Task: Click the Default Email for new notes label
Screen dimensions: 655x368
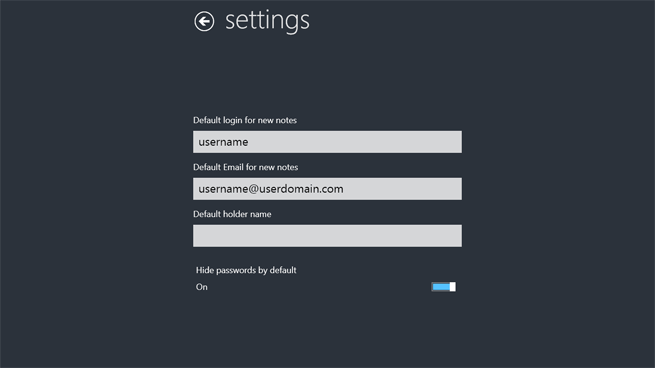Action: click(246, 167)
